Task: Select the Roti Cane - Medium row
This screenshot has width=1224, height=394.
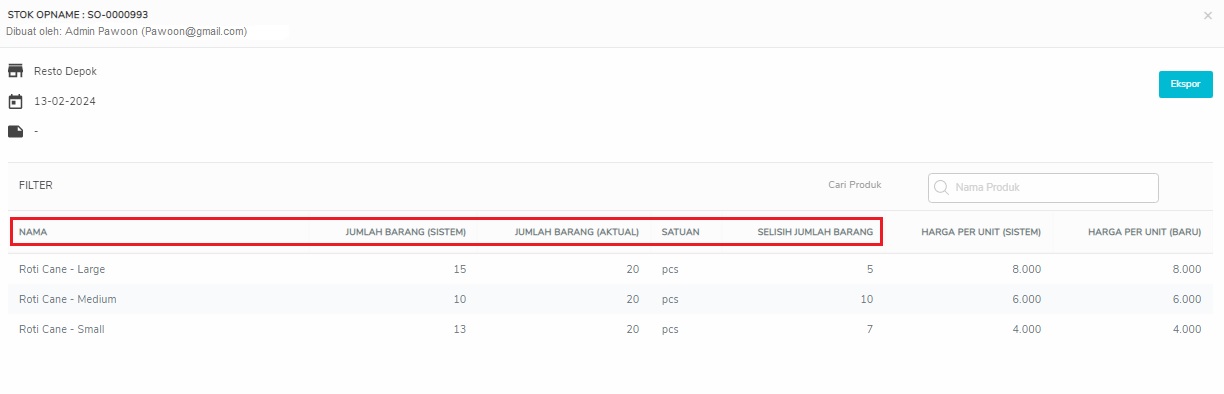Action: [611, 299]
